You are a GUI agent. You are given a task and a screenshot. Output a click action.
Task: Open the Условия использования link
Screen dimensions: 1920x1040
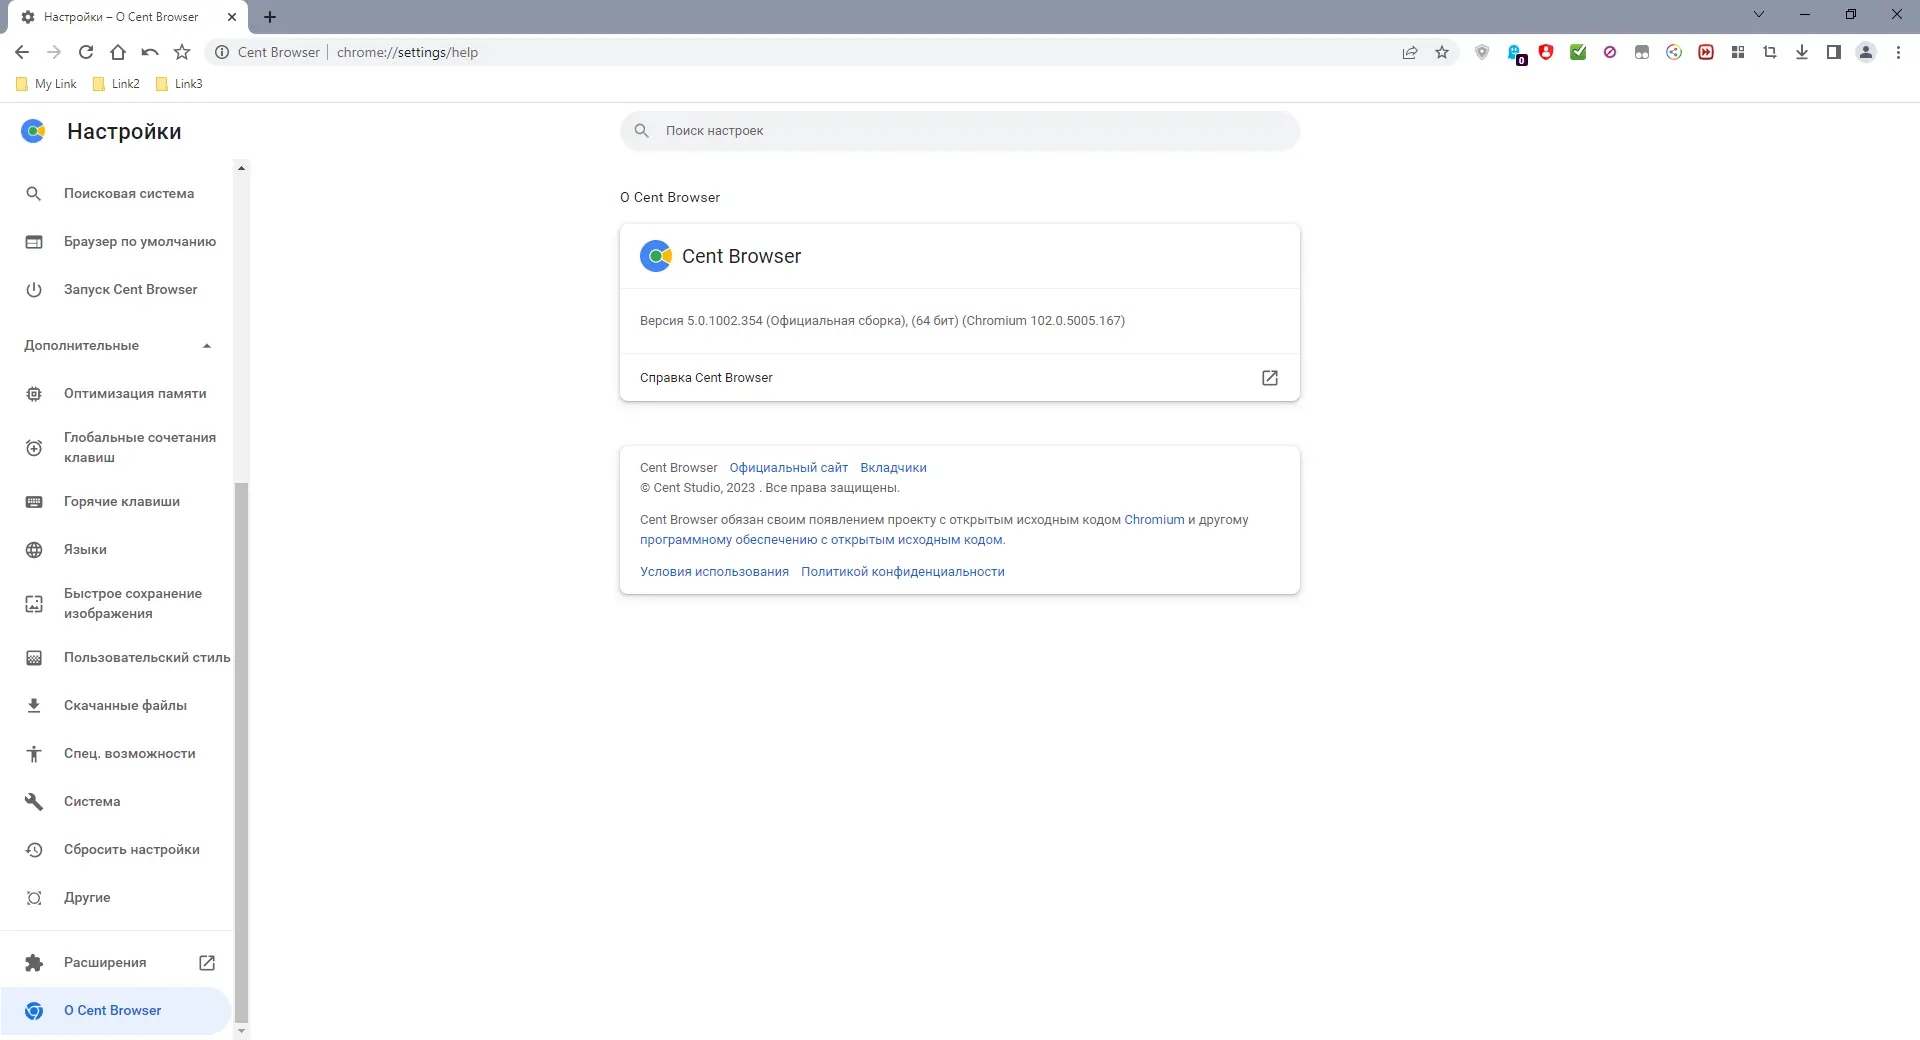714,572
